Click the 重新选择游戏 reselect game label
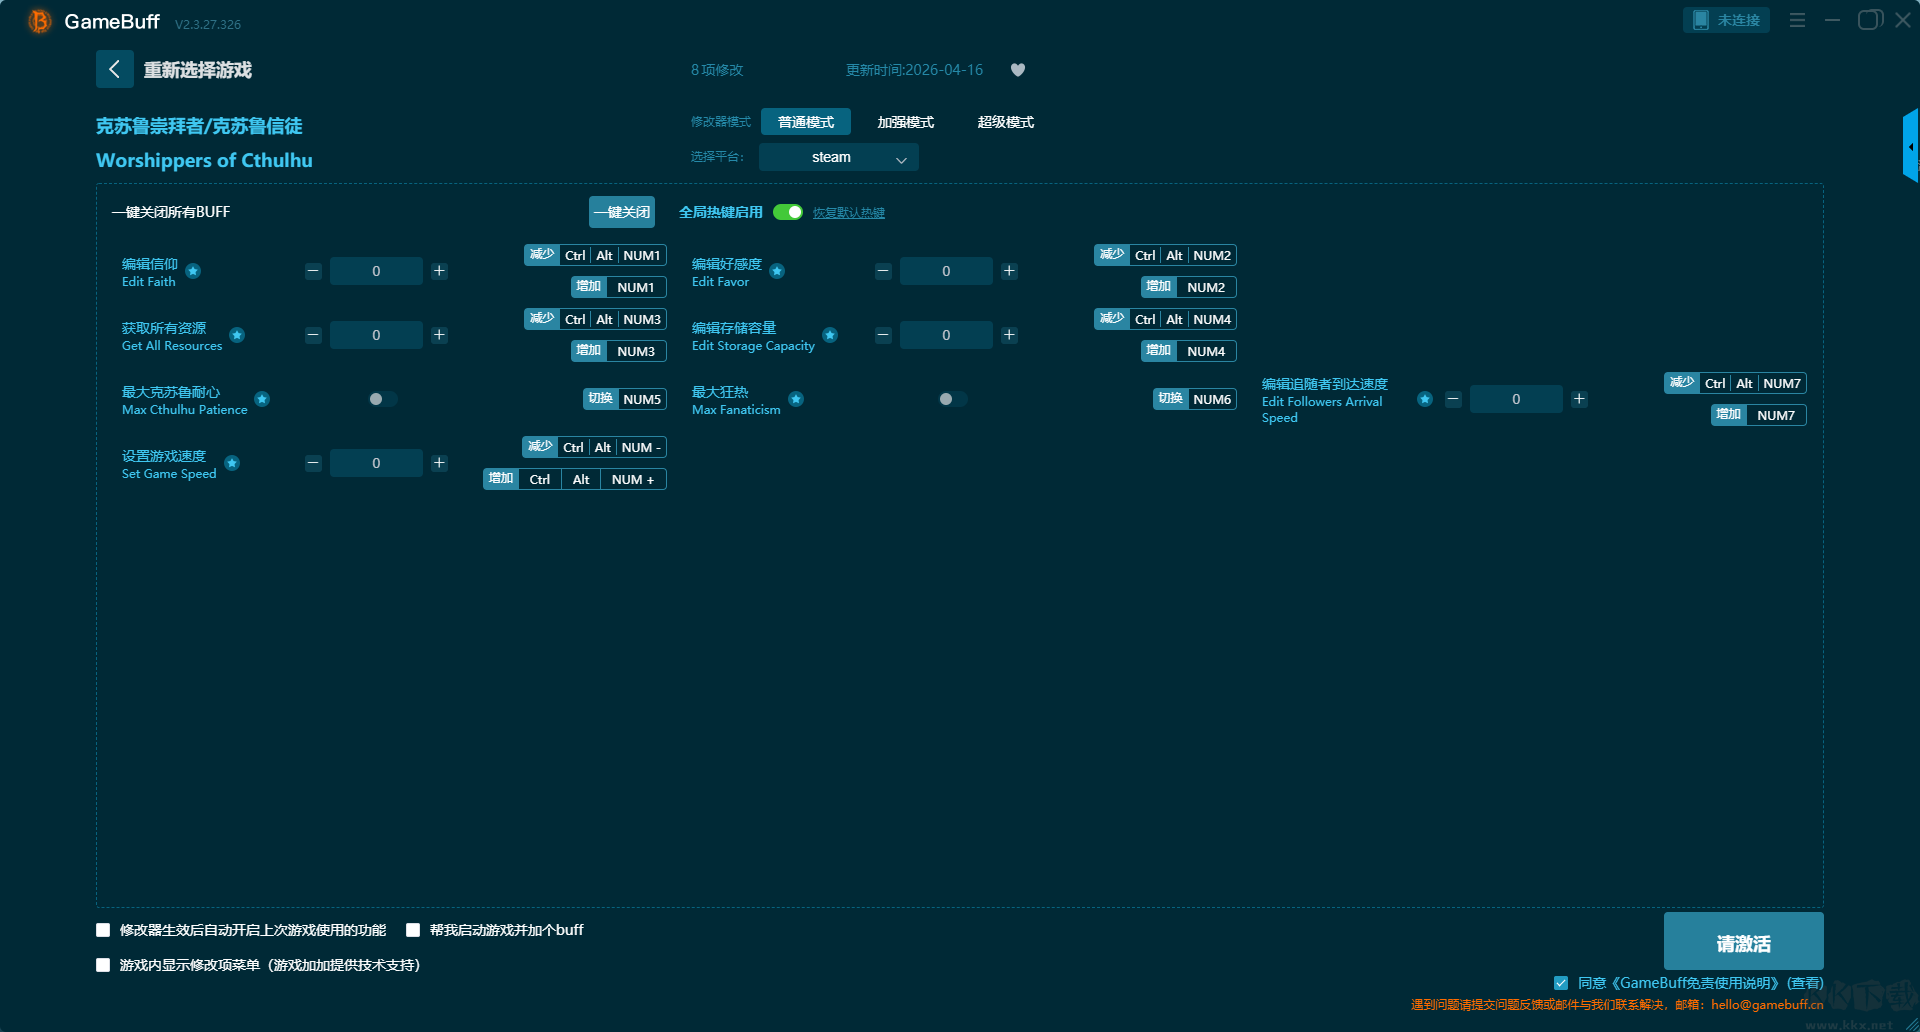 (x=198, y=70)
